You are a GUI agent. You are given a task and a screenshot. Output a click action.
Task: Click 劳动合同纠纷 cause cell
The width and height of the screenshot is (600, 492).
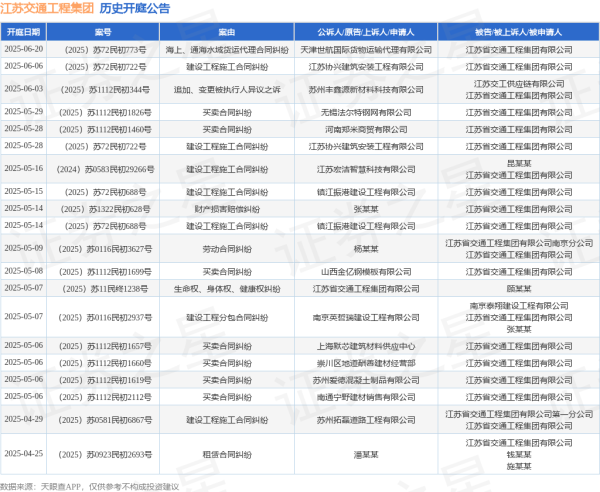click(227, 249)
